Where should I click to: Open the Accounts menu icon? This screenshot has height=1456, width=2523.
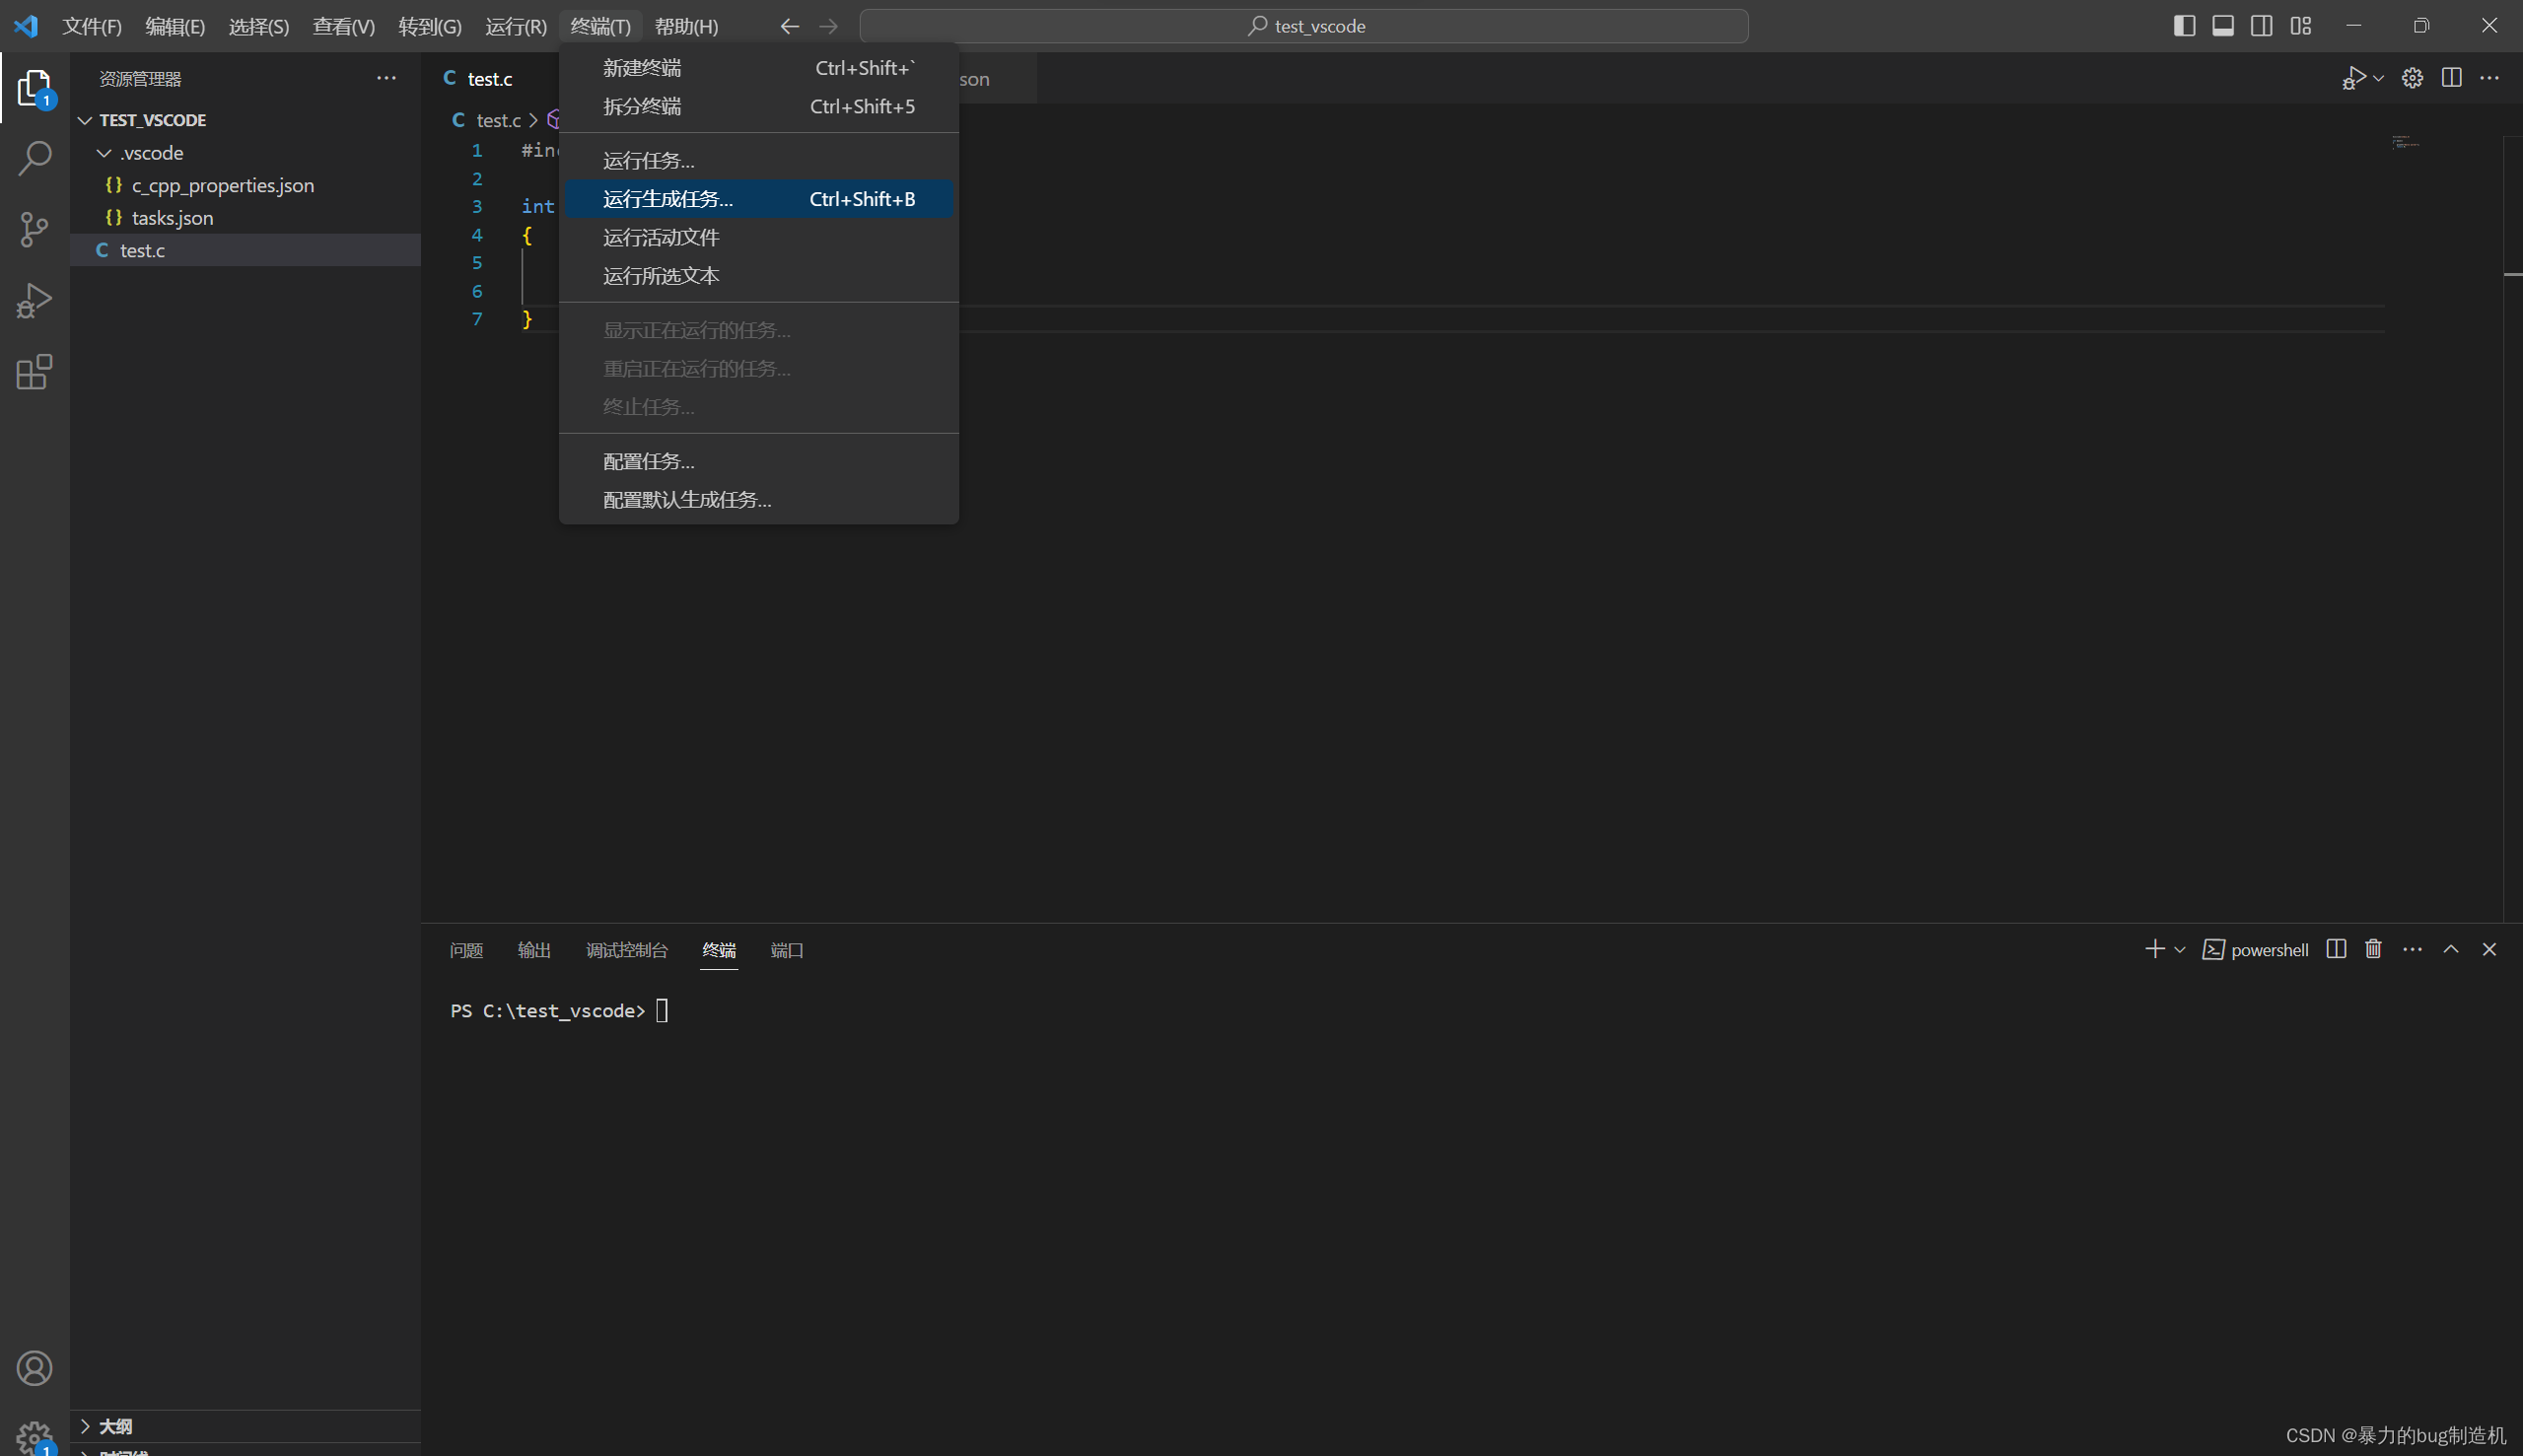coord(34,1368)
